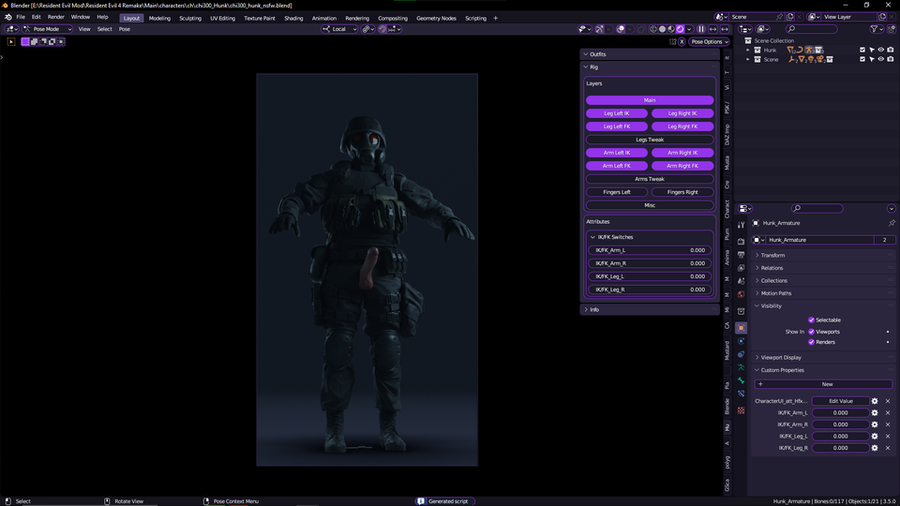Image resolution: width=900 pixels, height=506 pixels.
Task: Select material preview shading mode
Action: click(671, 29)
